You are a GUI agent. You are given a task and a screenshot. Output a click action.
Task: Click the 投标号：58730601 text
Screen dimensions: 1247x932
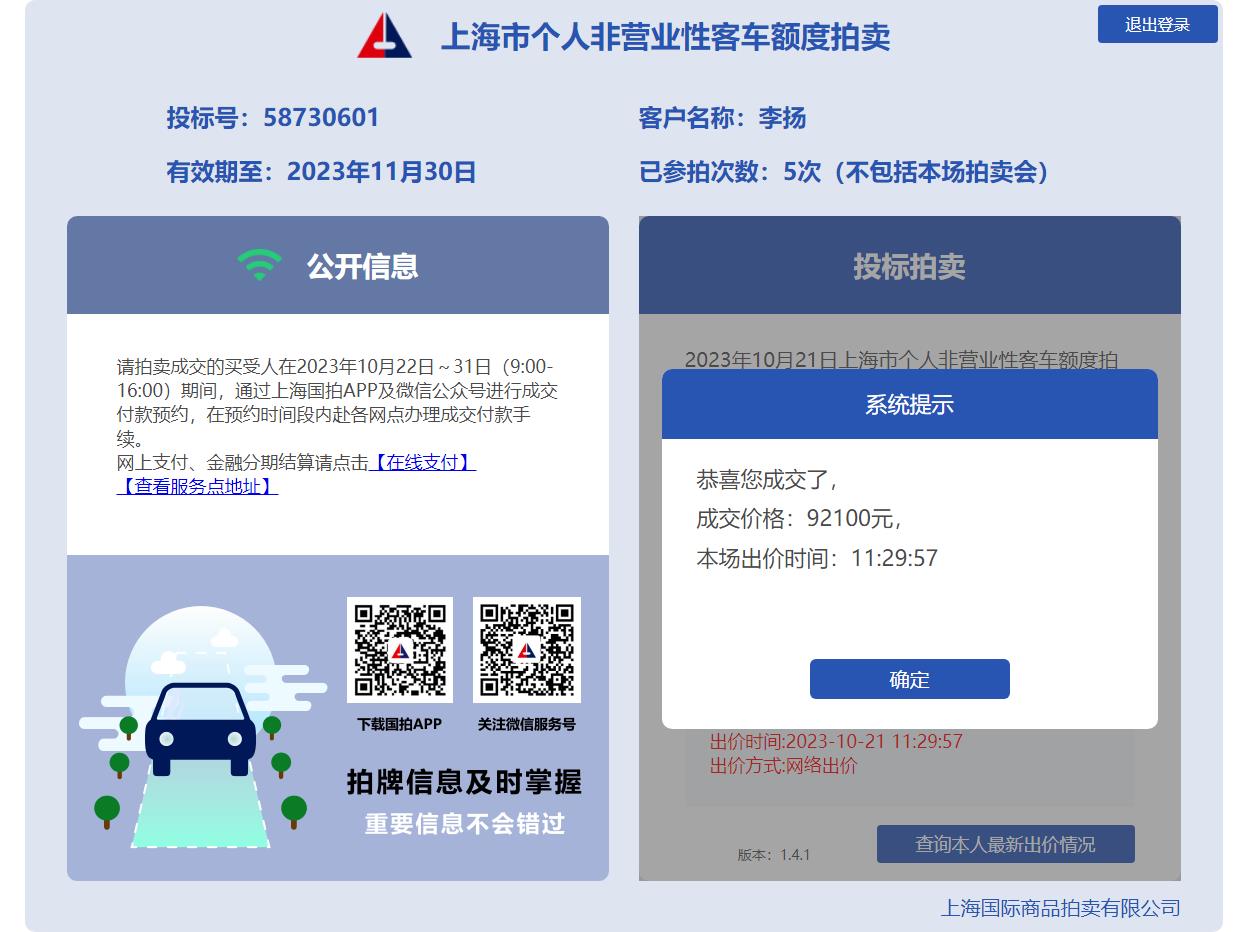pos(273,118)
